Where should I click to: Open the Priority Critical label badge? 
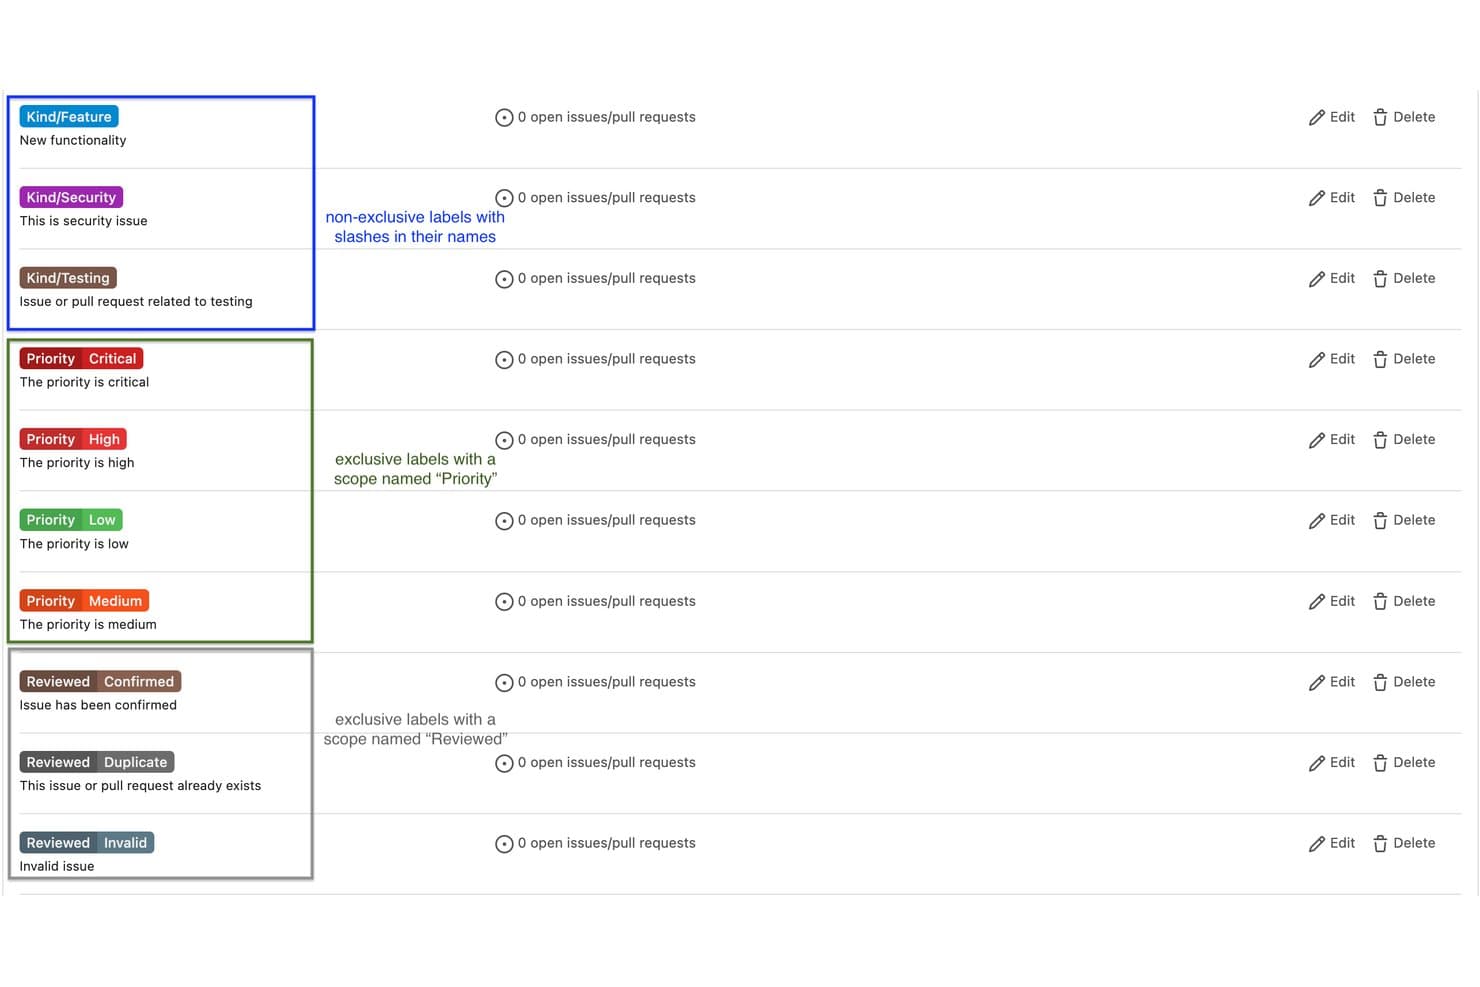coord(81,359)
